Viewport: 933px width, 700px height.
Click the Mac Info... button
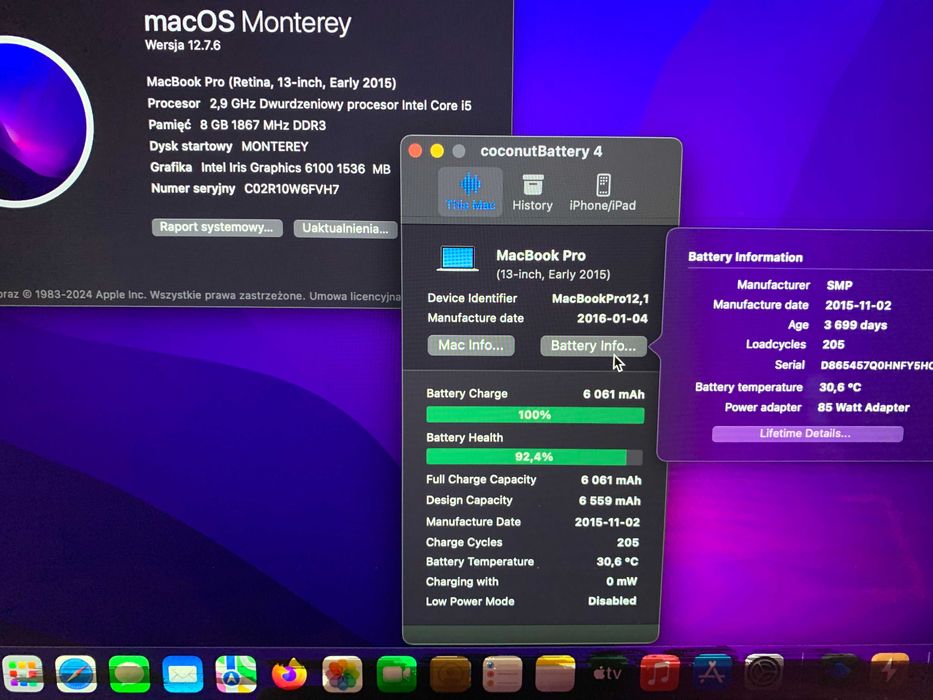click(471, 345)
